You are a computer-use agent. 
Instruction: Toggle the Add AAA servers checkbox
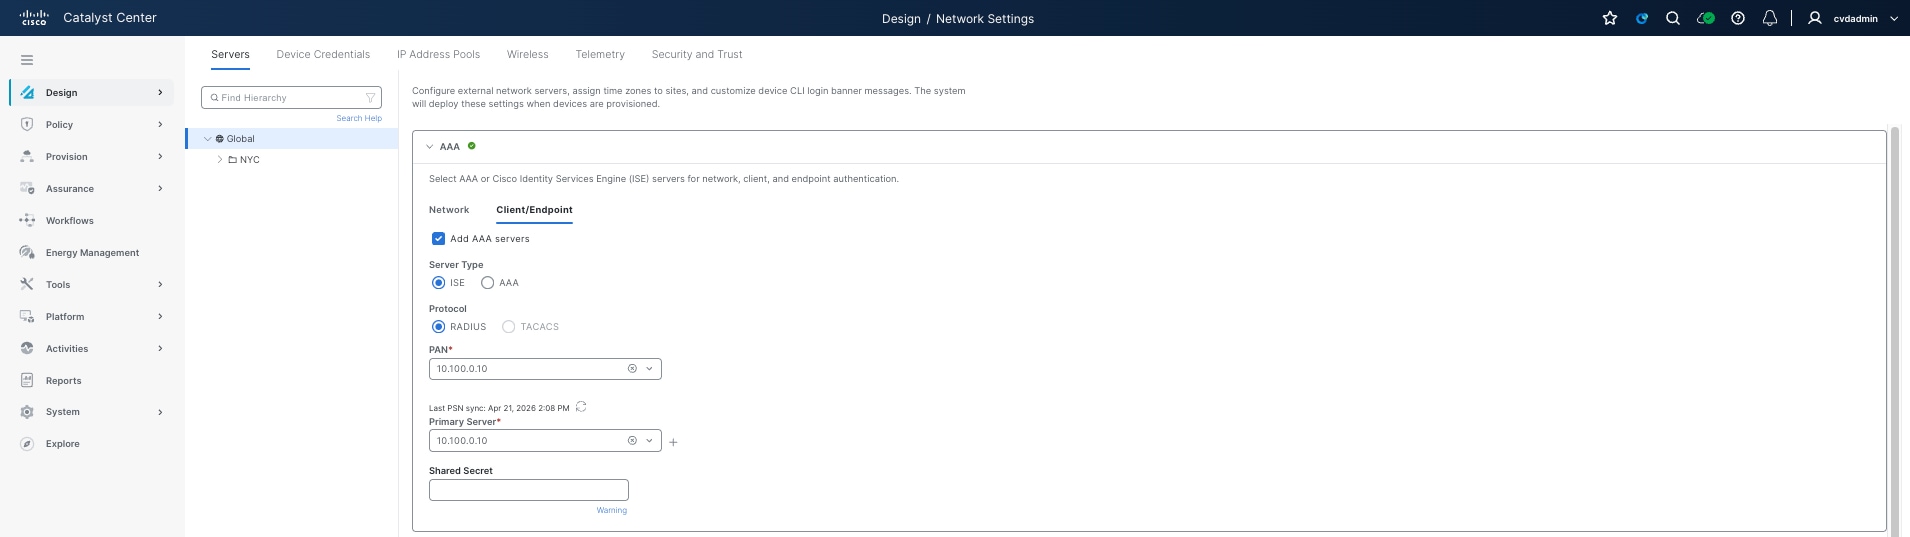438,239
